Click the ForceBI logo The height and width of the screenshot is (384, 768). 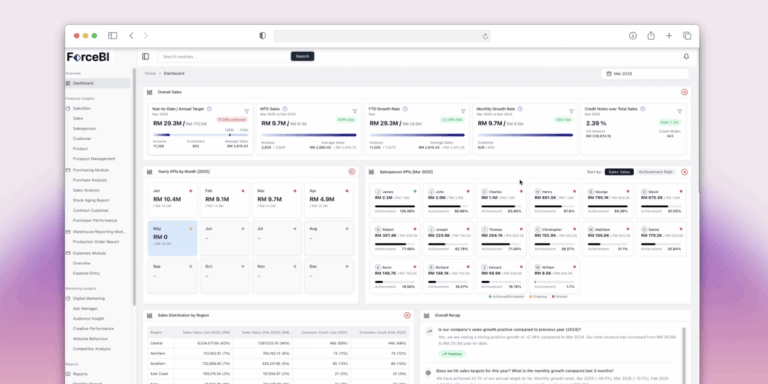coord(88,57)
